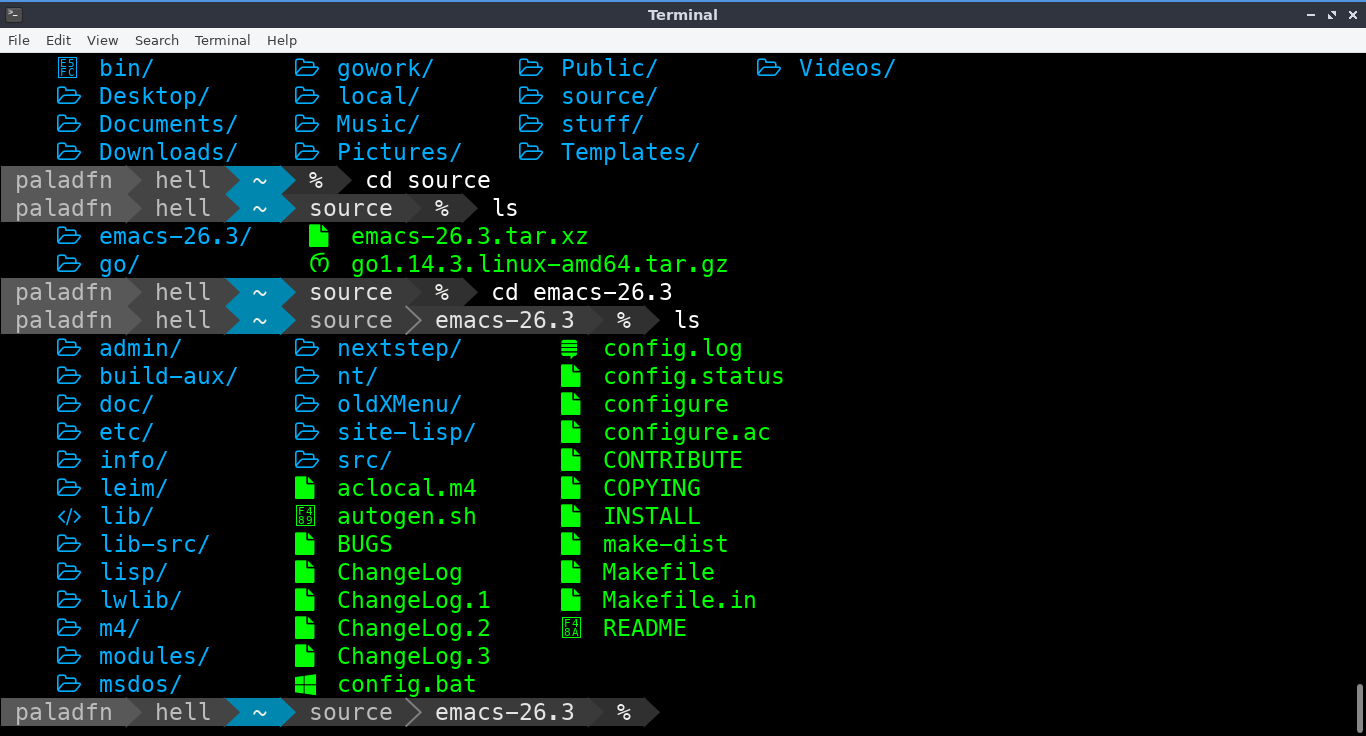
Task: Click the config.status file name
Action: tap(694, 376)
